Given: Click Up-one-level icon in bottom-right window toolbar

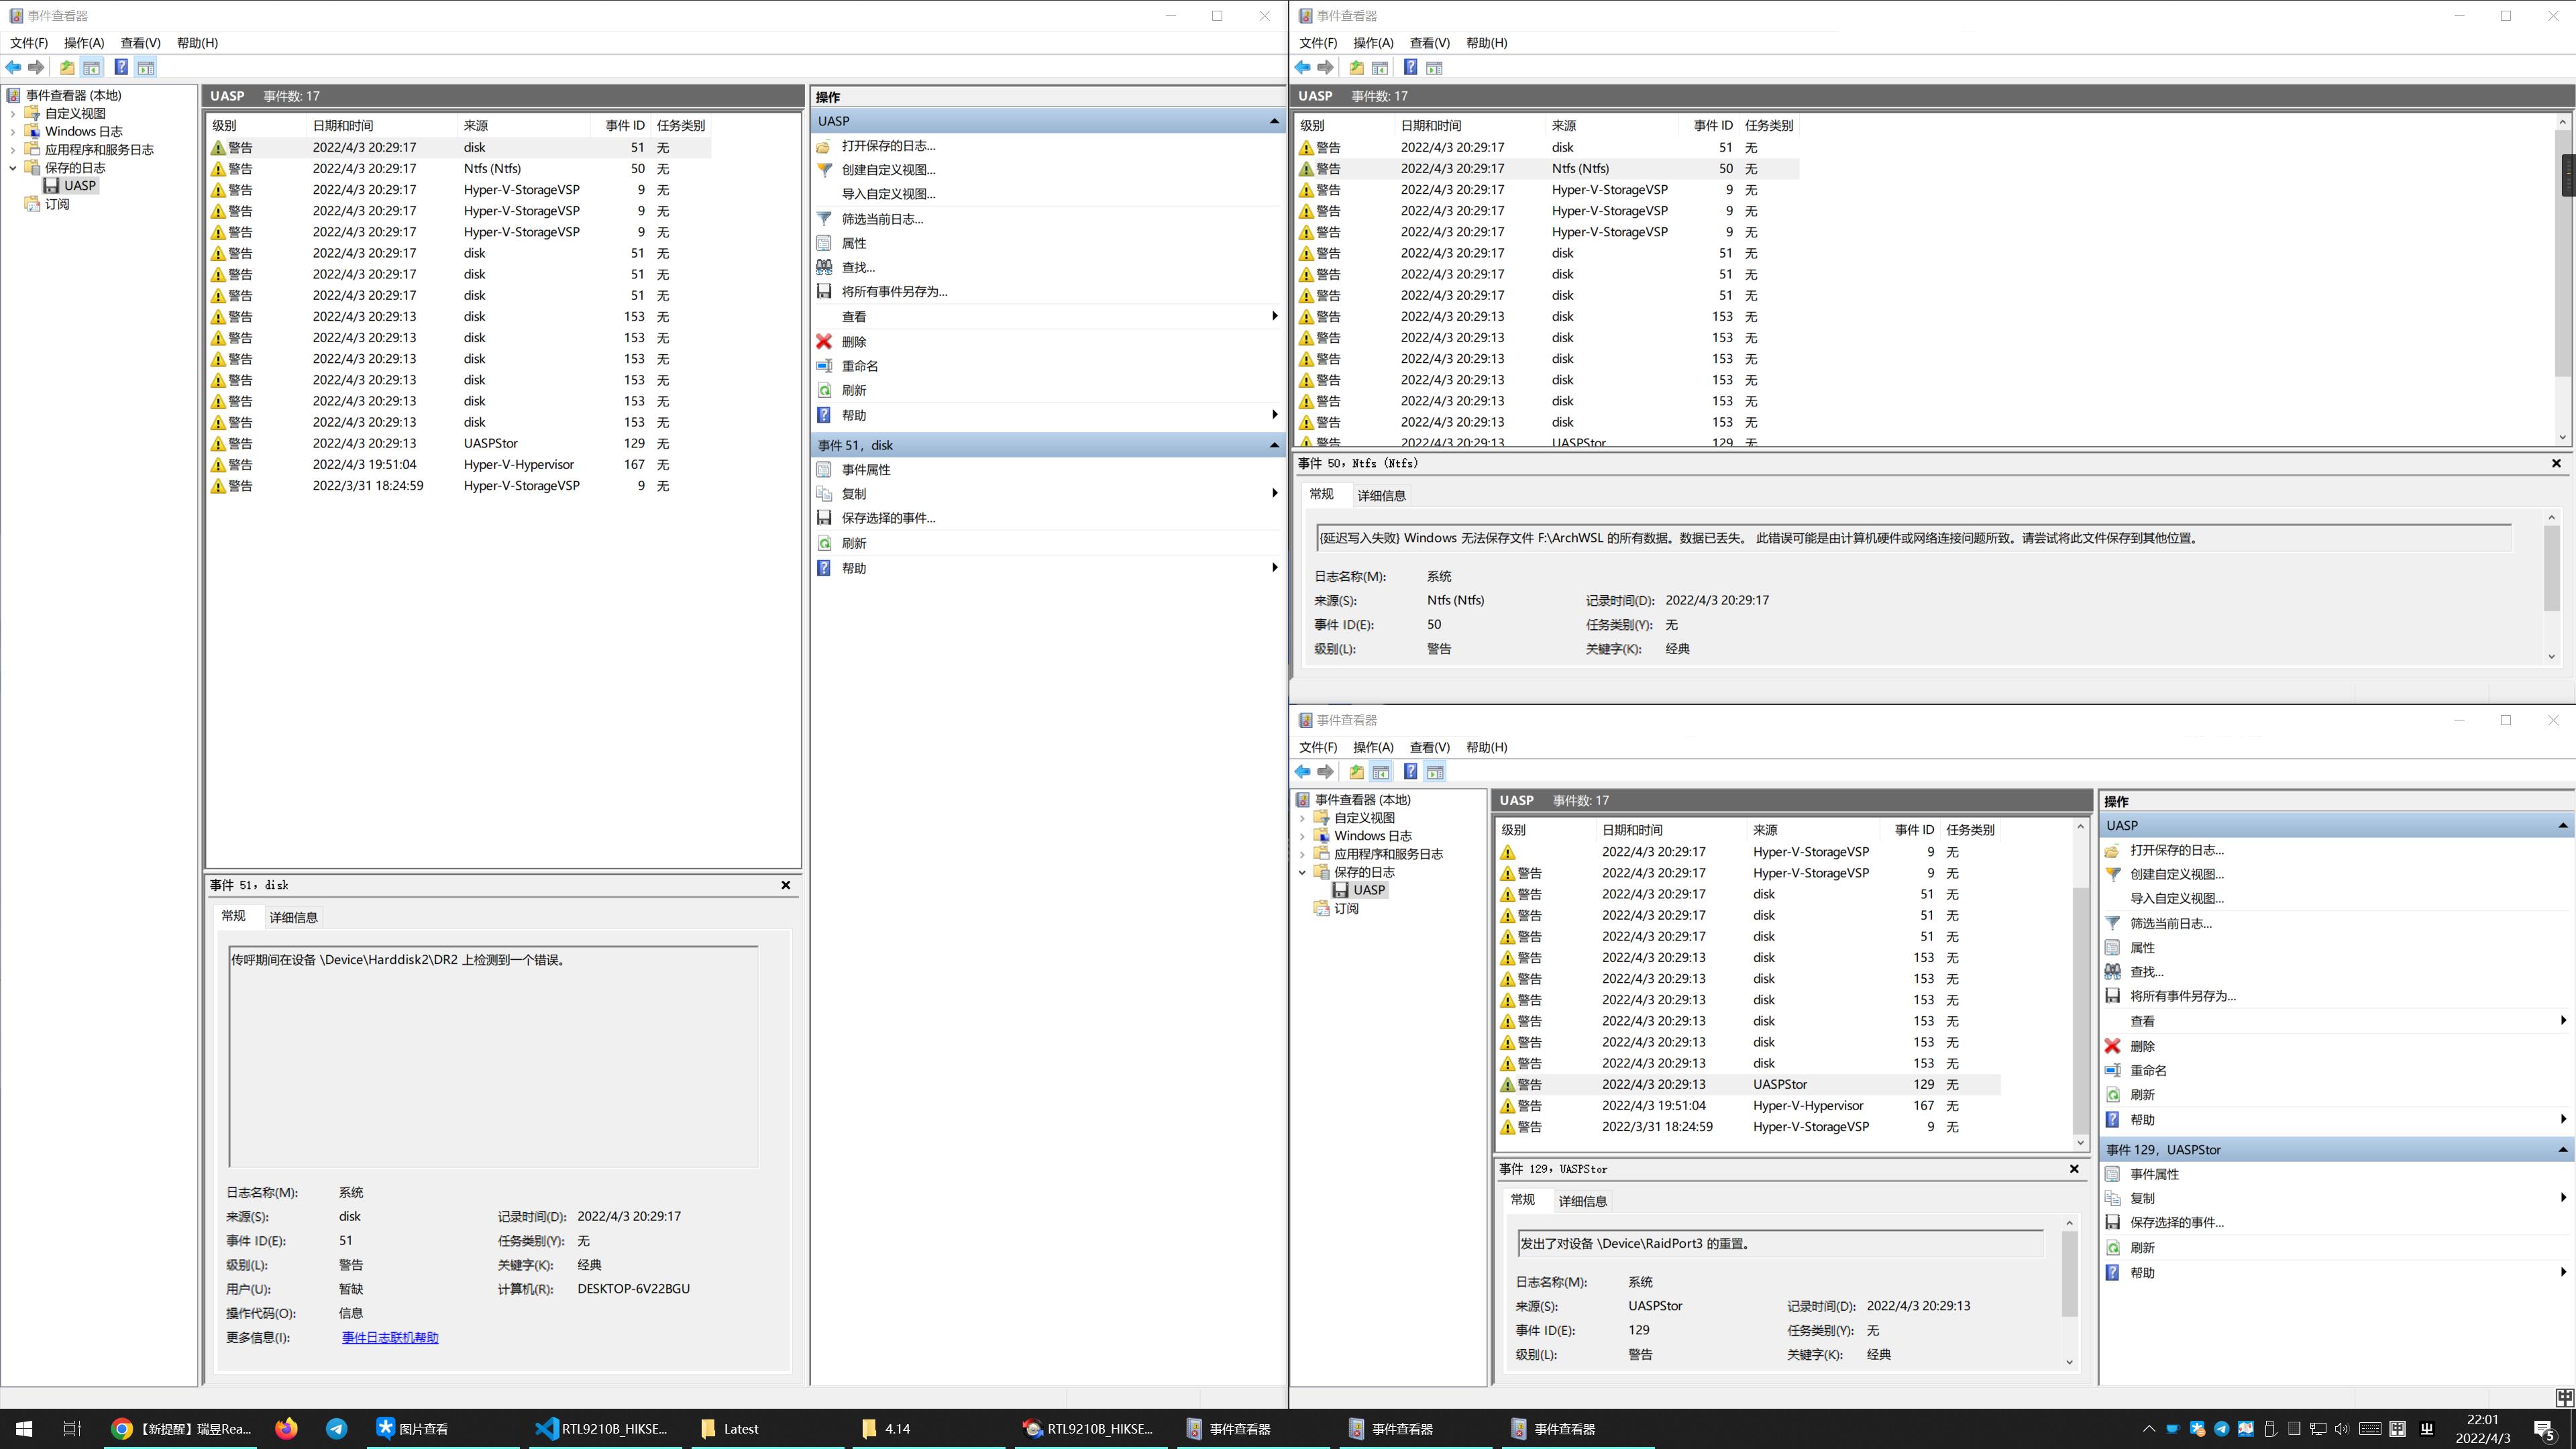Looking at the screenshot, I should click(1356, 771).
